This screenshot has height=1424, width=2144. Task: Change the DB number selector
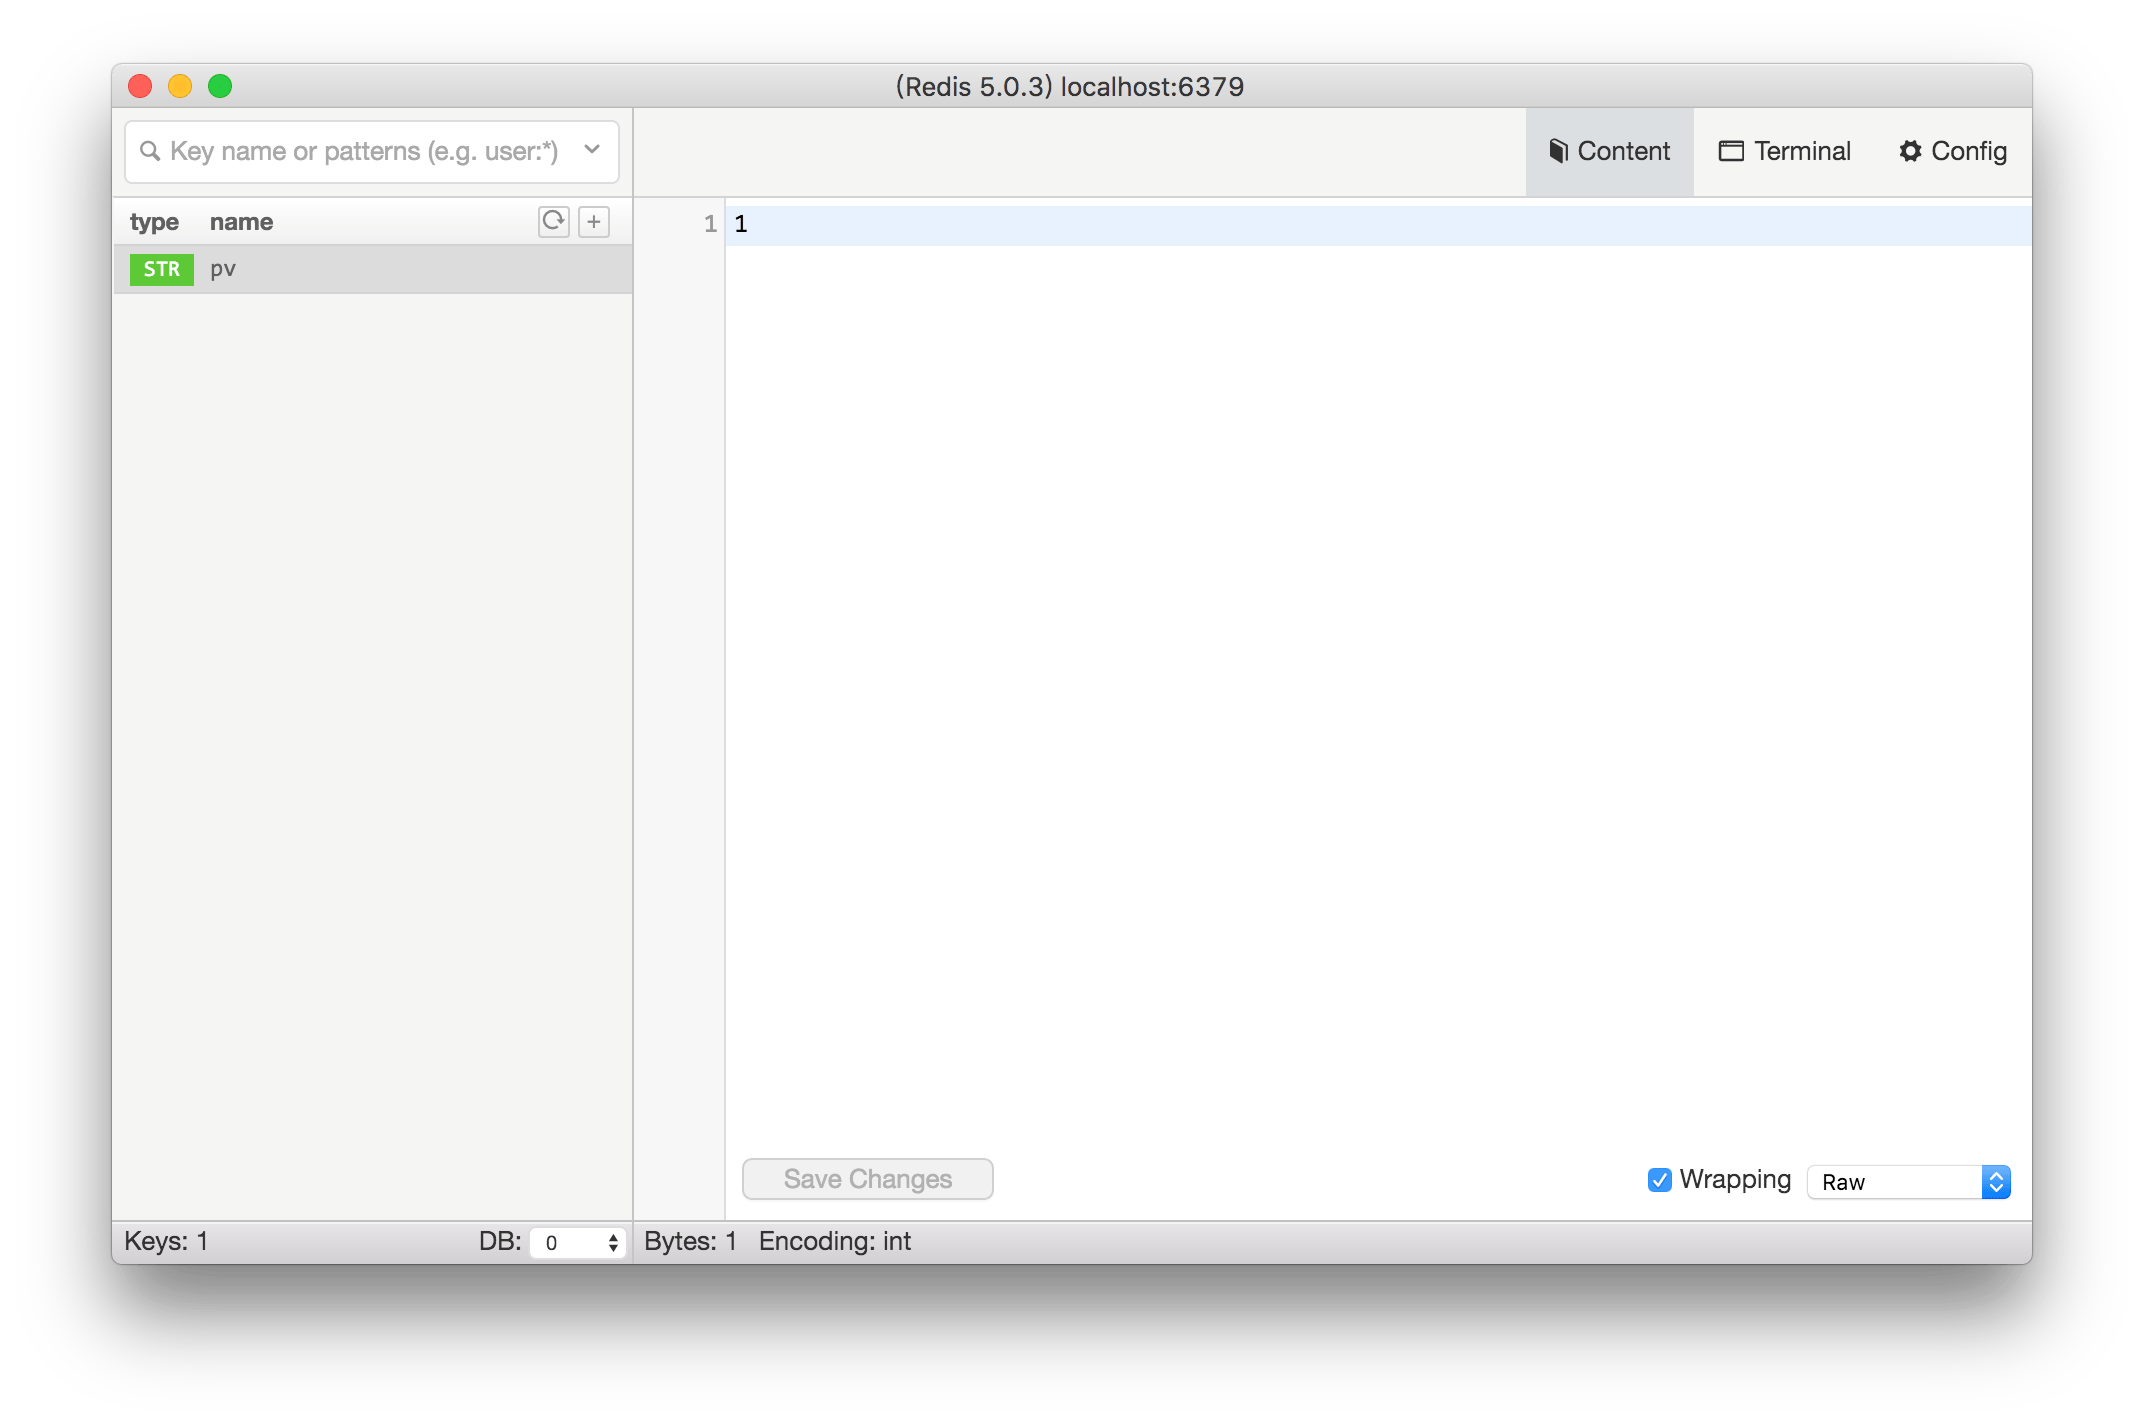click(578, 1242)
